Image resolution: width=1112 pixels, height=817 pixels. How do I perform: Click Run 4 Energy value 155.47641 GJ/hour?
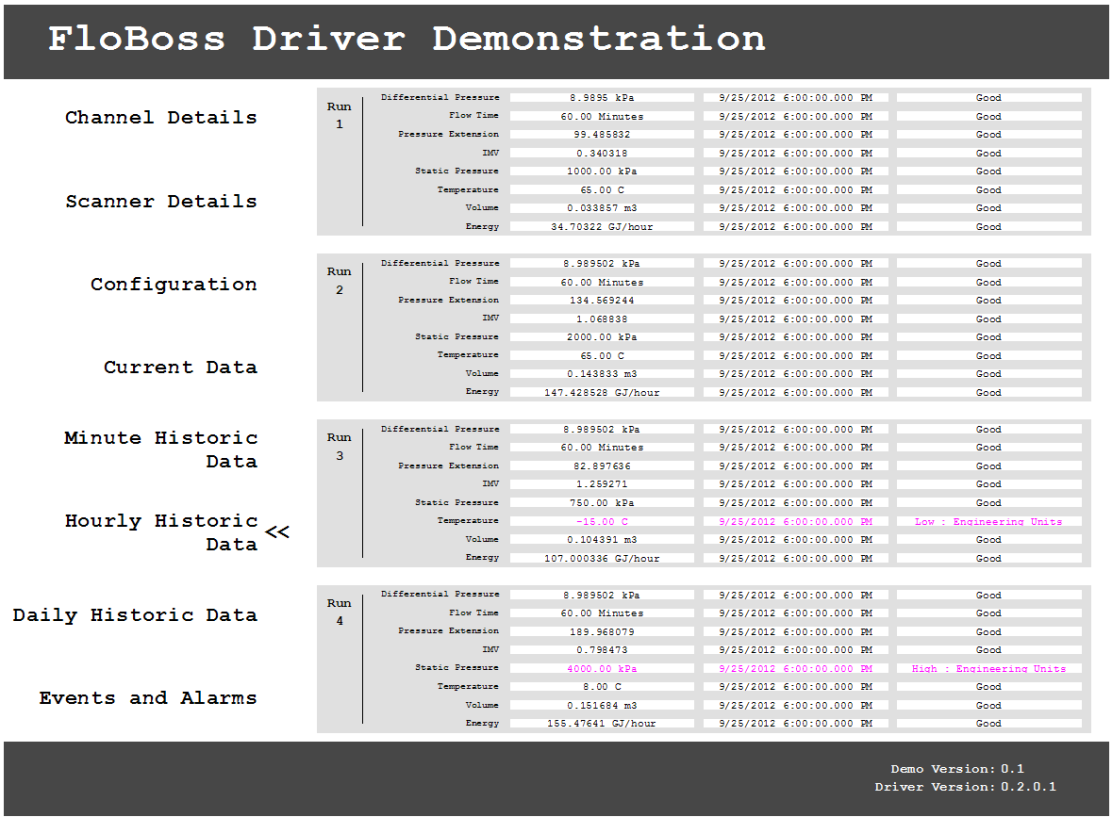(x=601, y=724)
